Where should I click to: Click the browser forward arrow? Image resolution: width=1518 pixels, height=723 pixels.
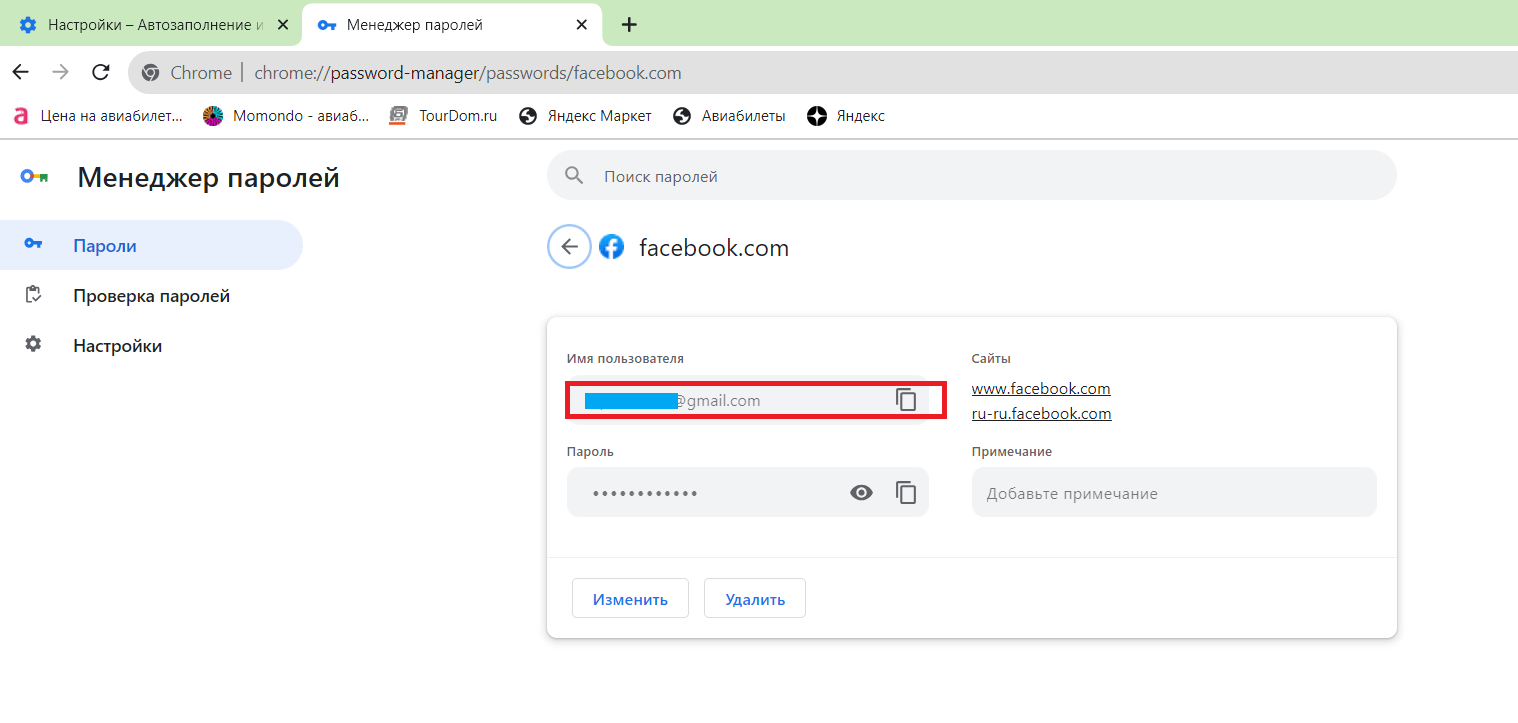click(x=60, y=72)
